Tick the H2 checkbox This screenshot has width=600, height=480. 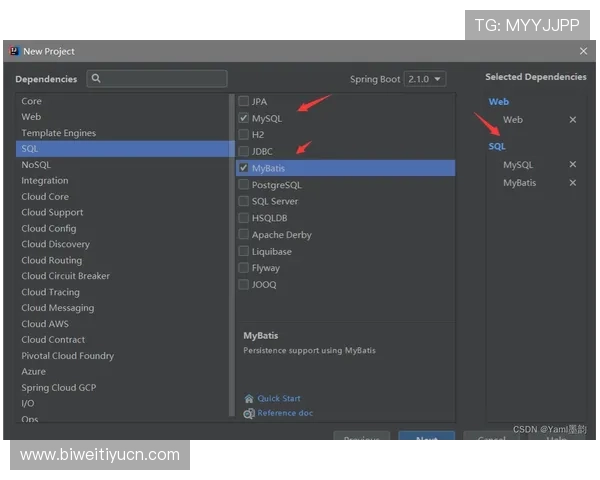click(243, 134)
